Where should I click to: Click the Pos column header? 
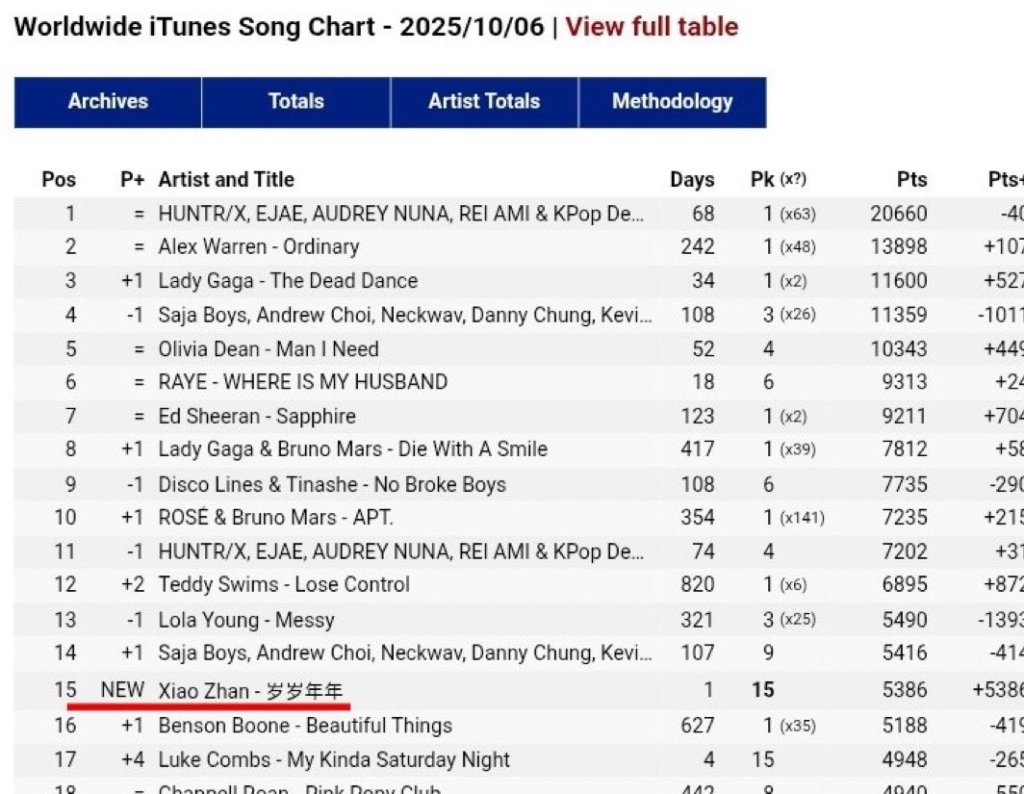pos(59,180)
